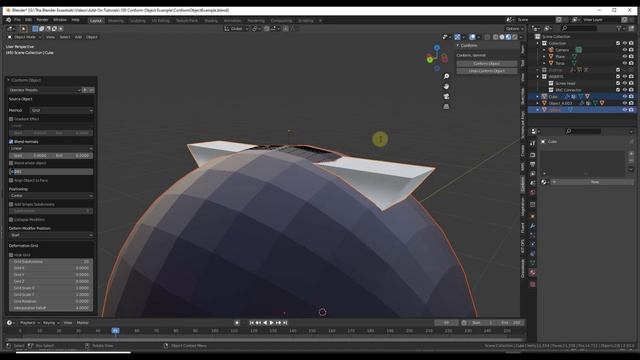This screenshot has width=640, height=360.
Task: Collapse the Conform panel in sidebar
Action: (458, 46)
